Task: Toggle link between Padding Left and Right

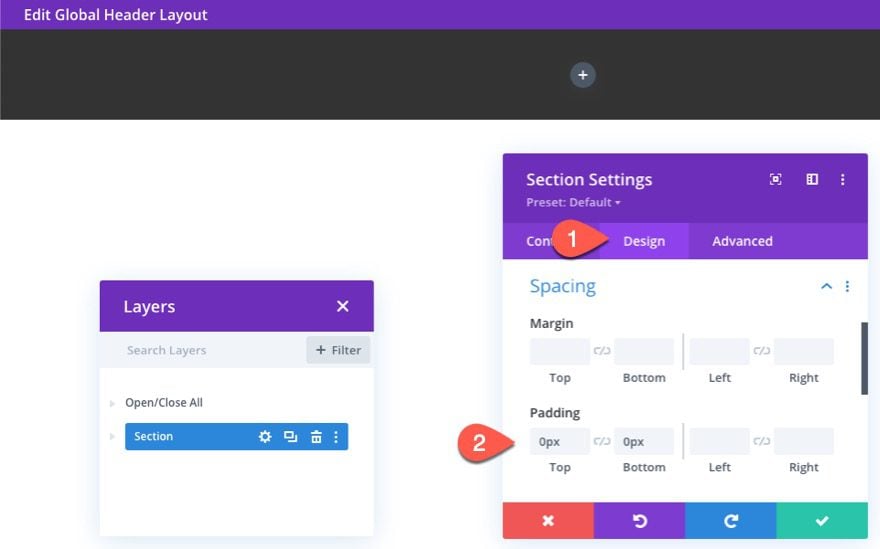Action: 762,441
